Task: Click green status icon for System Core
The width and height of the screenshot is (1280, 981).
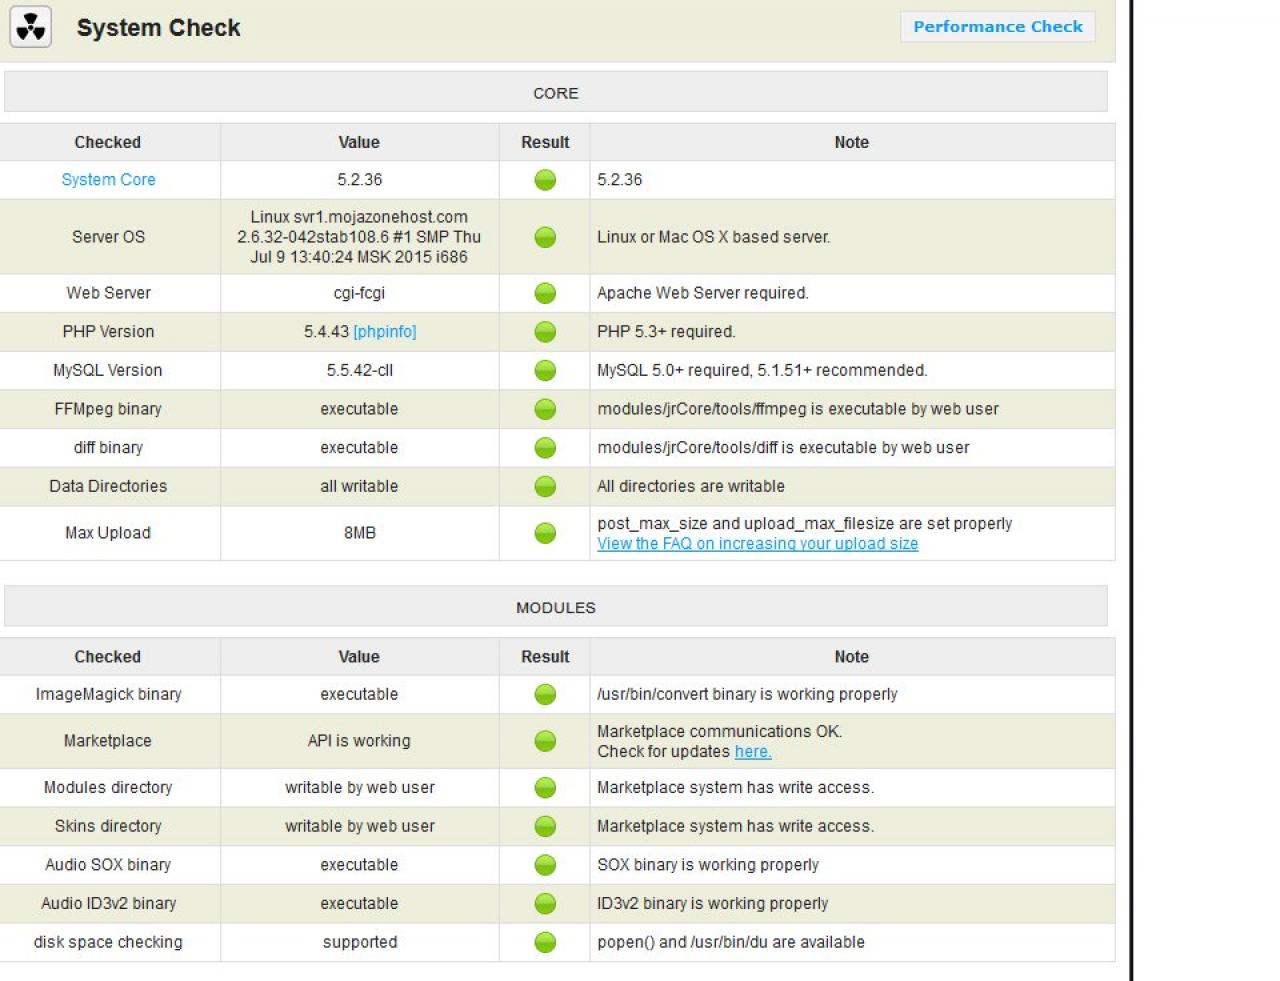Action: (x=545, y=180)
